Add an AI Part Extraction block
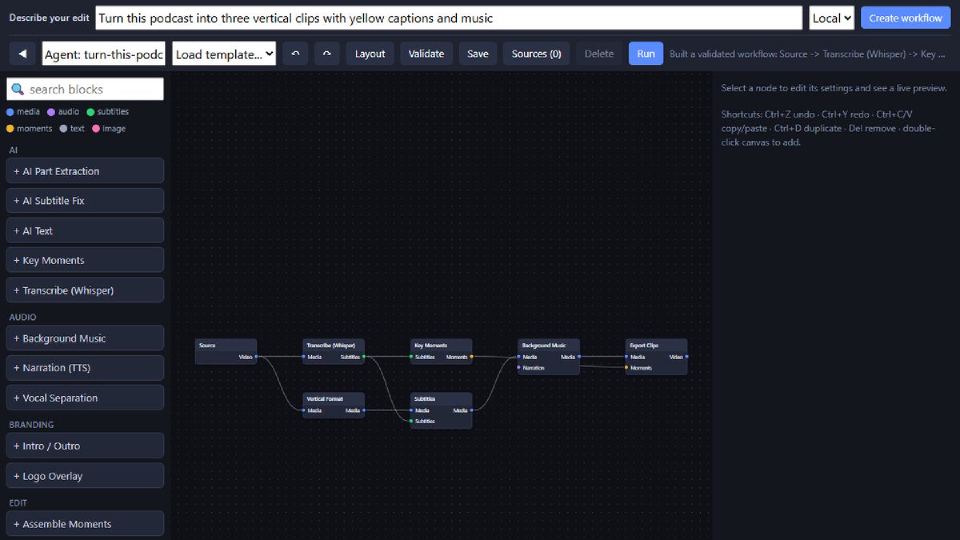960x540 pixels. coord(85,171)
